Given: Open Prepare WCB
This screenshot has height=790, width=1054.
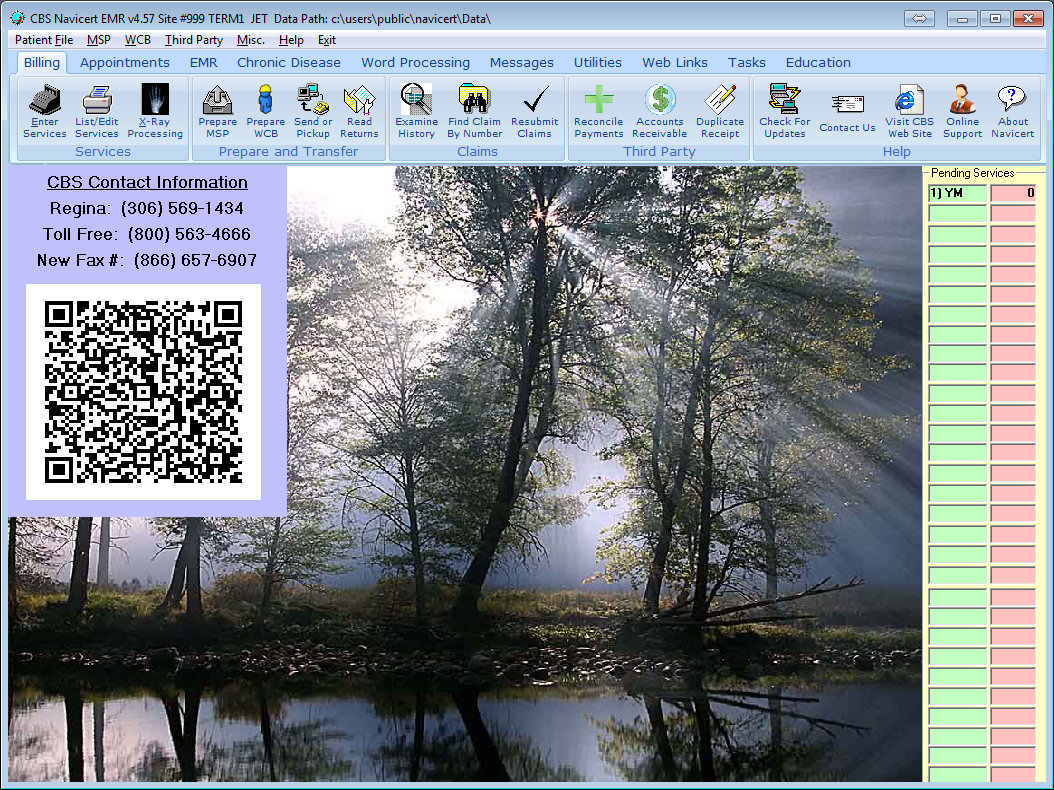Looking at the screenshot, I should (265, 110).
